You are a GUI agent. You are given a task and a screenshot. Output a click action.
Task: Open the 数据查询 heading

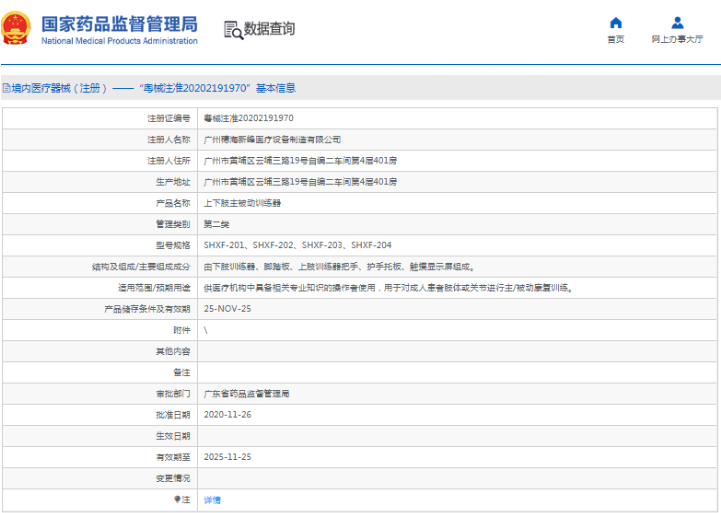coord(269,28)
